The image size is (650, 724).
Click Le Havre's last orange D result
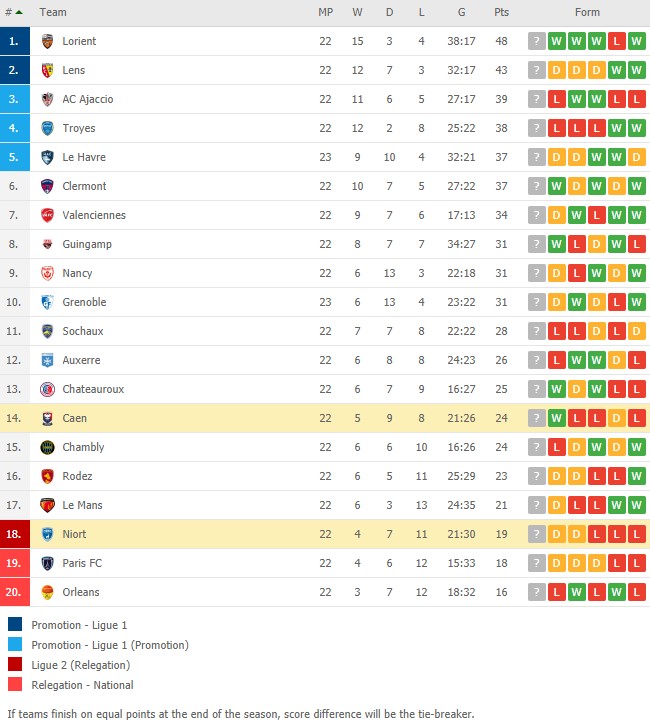636,157
